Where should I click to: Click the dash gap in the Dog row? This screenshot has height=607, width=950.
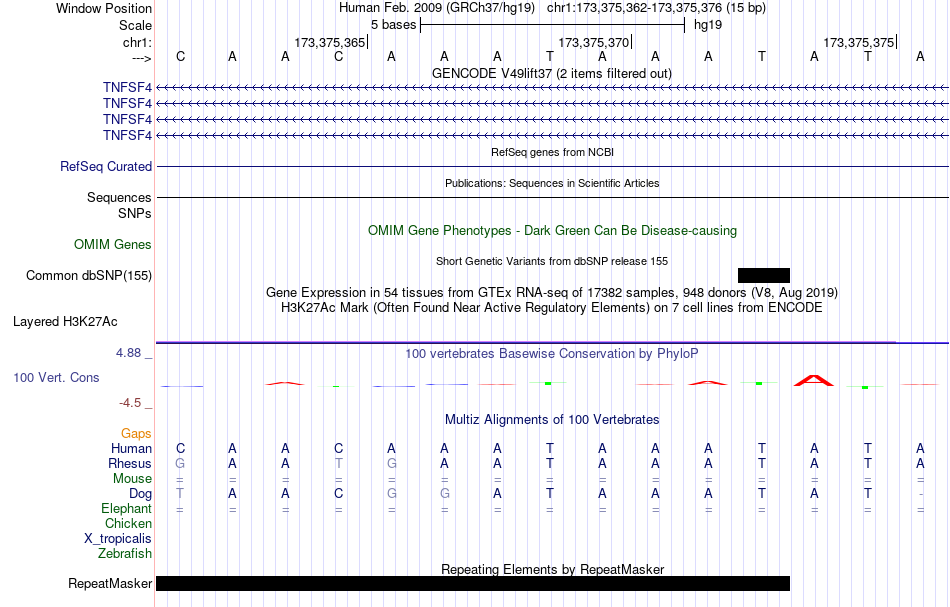click(x=920, y=494)
